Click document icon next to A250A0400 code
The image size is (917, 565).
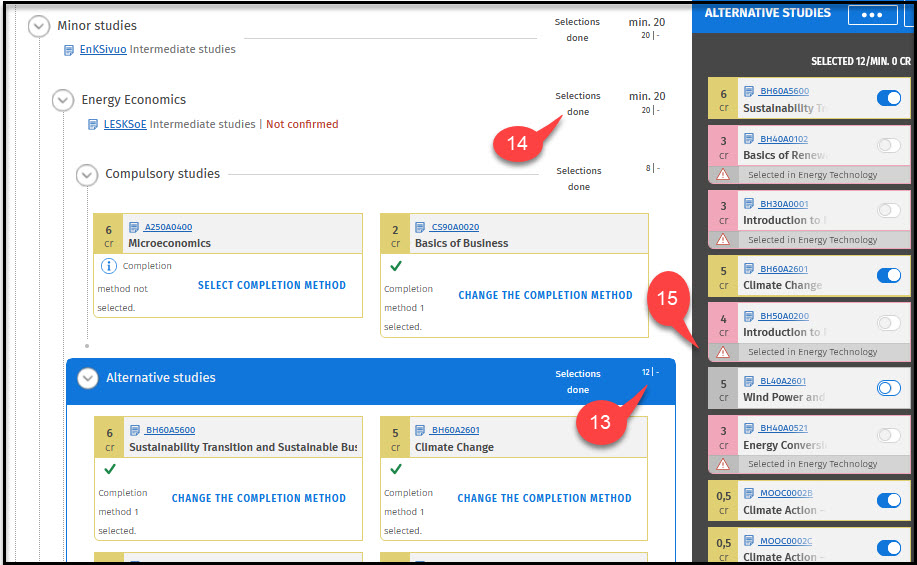click(x=135, y=227)
